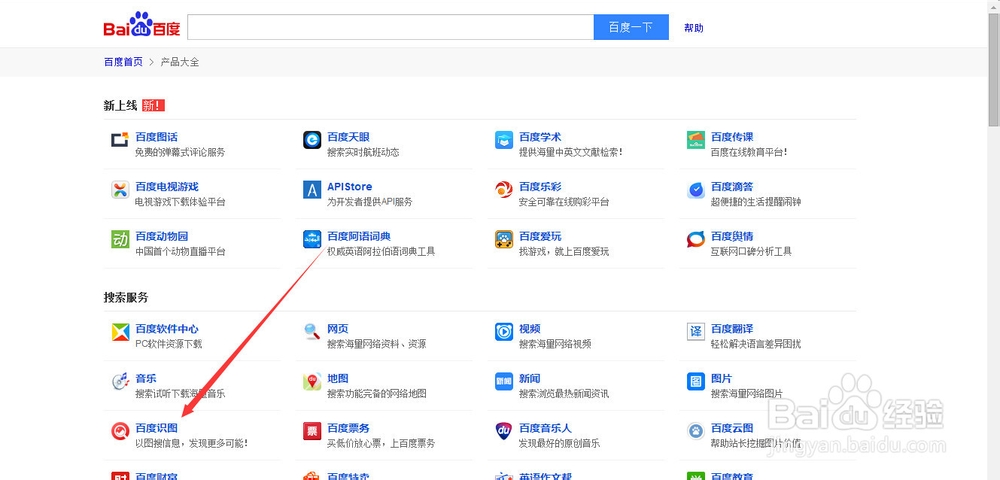
Task: Click the 提供海量中英文文献检索！ description
Action: click(x=571, y=152)
